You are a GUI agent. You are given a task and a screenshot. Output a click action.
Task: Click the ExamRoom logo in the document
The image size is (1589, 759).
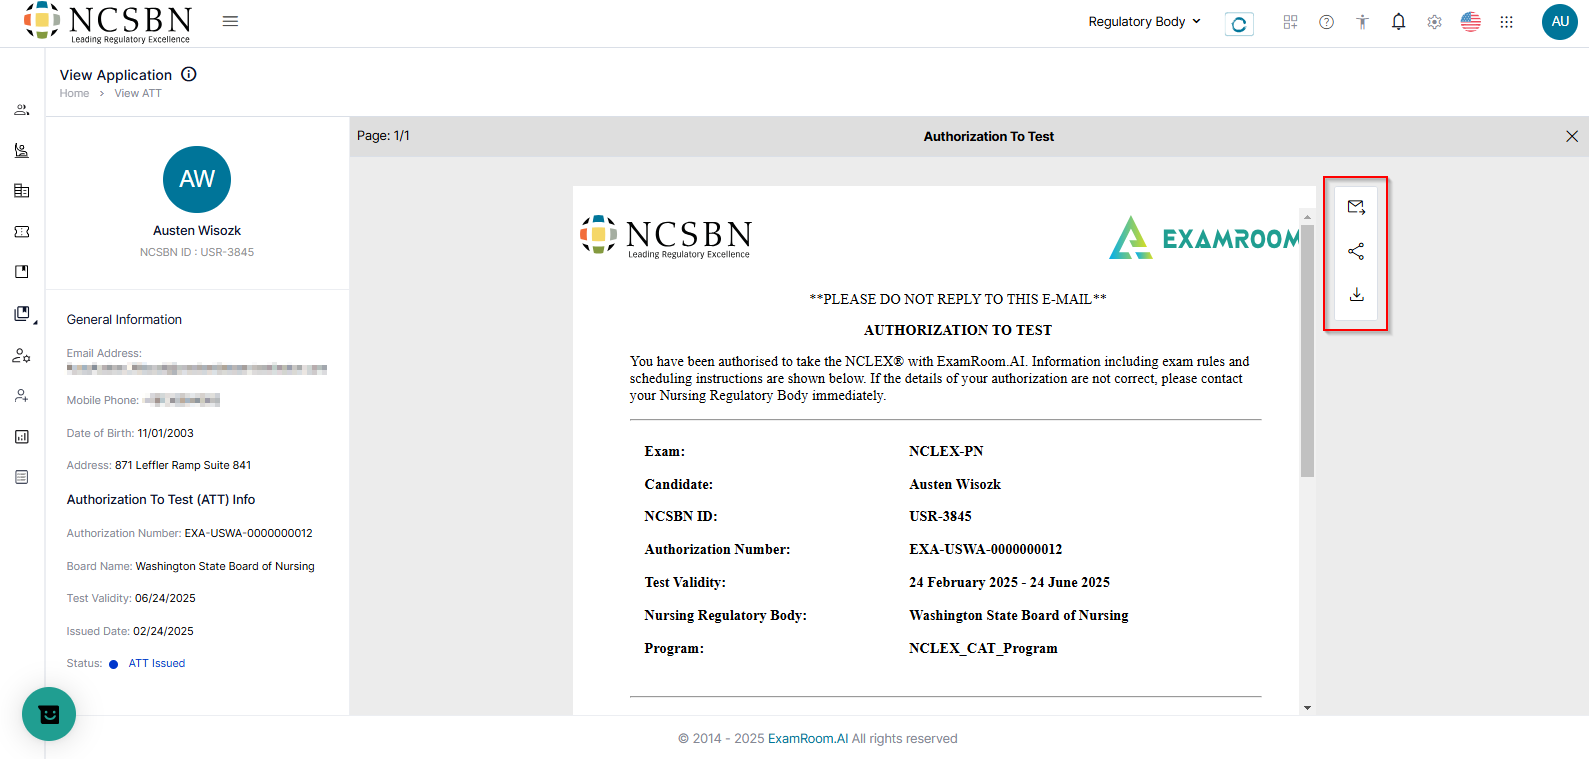click(x=1204, y=238)
